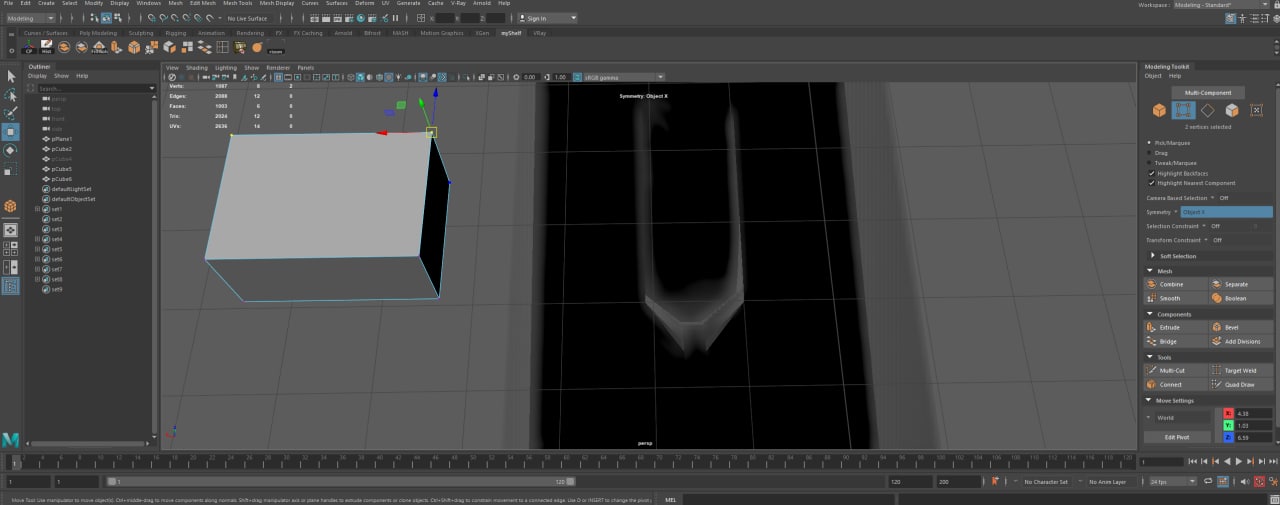Open Transform Constraint dropdown
This screenshot has height=505, width=1280.
pos(1206,240)
